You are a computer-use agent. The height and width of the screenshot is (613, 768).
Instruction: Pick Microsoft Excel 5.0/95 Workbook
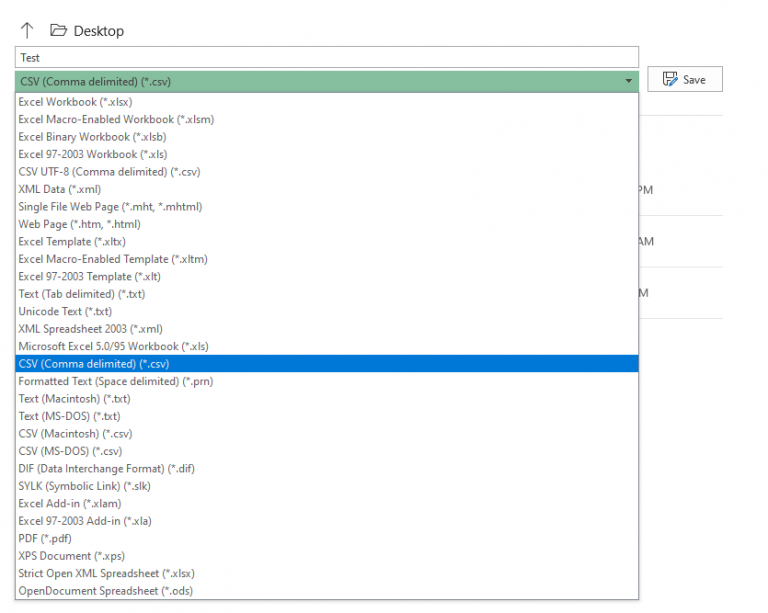[327, 347]
